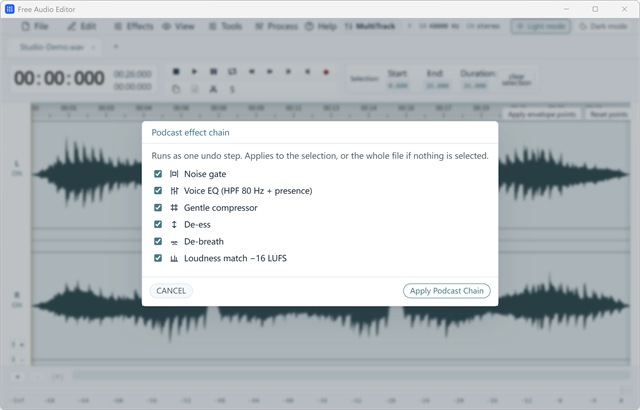Click Apply Podcast Chain button
This screenshot has width=640, height=410.
[x=447, y=291]
